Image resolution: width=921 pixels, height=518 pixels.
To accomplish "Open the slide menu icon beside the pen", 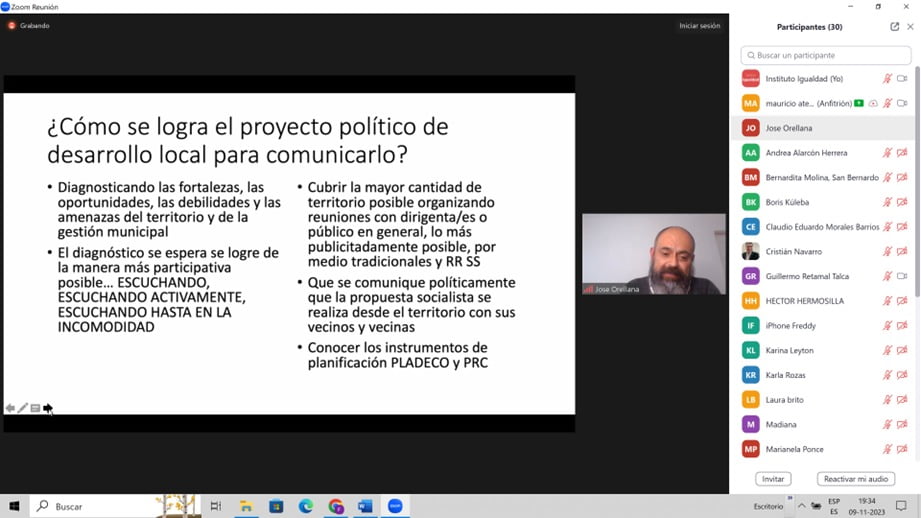I will tap(35, 408).
